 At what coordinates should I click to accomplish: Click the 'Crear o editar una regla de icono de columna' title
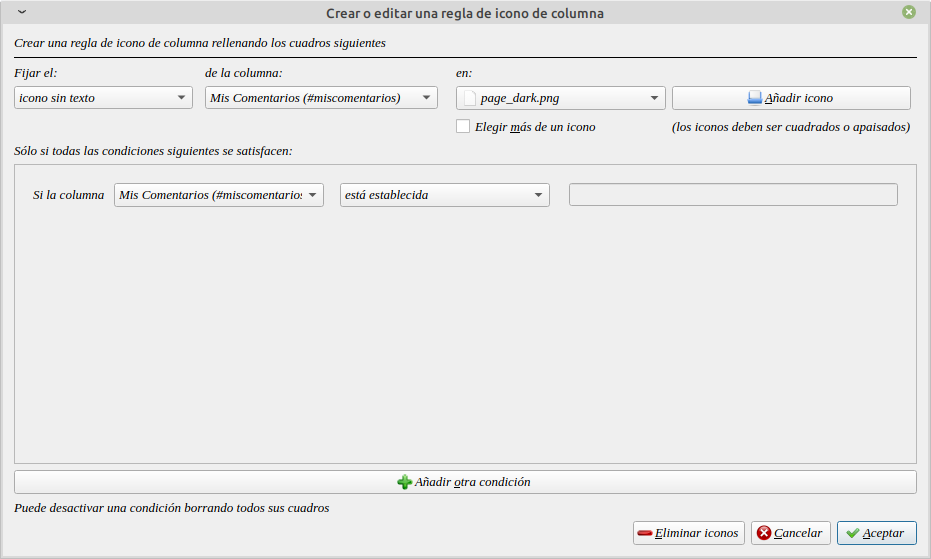click(x=465, y=13)
